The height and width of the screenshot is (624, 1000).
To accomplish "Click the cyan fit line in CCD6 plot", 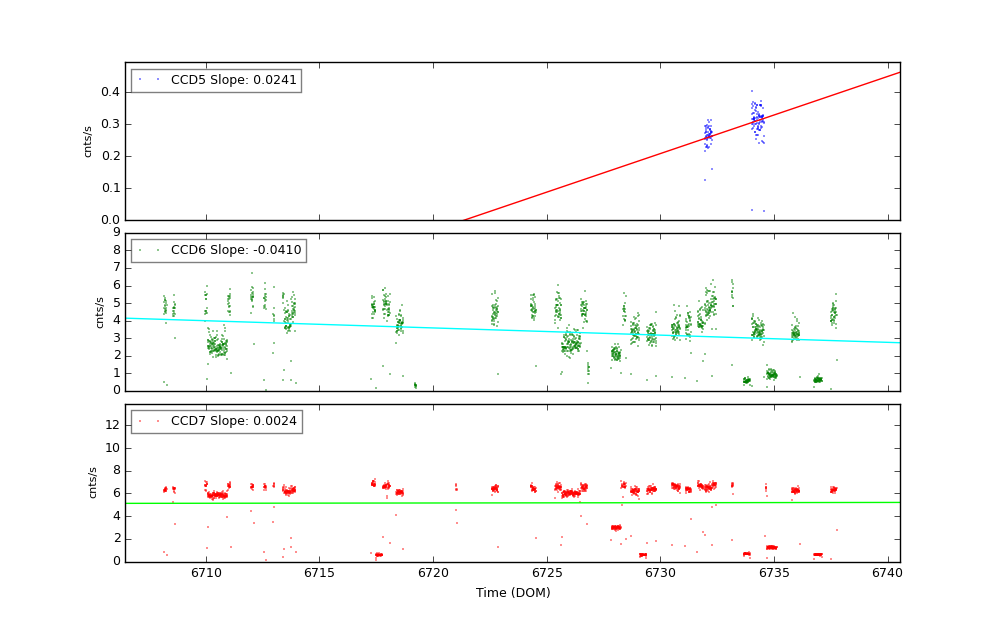I will pos(513,331).
